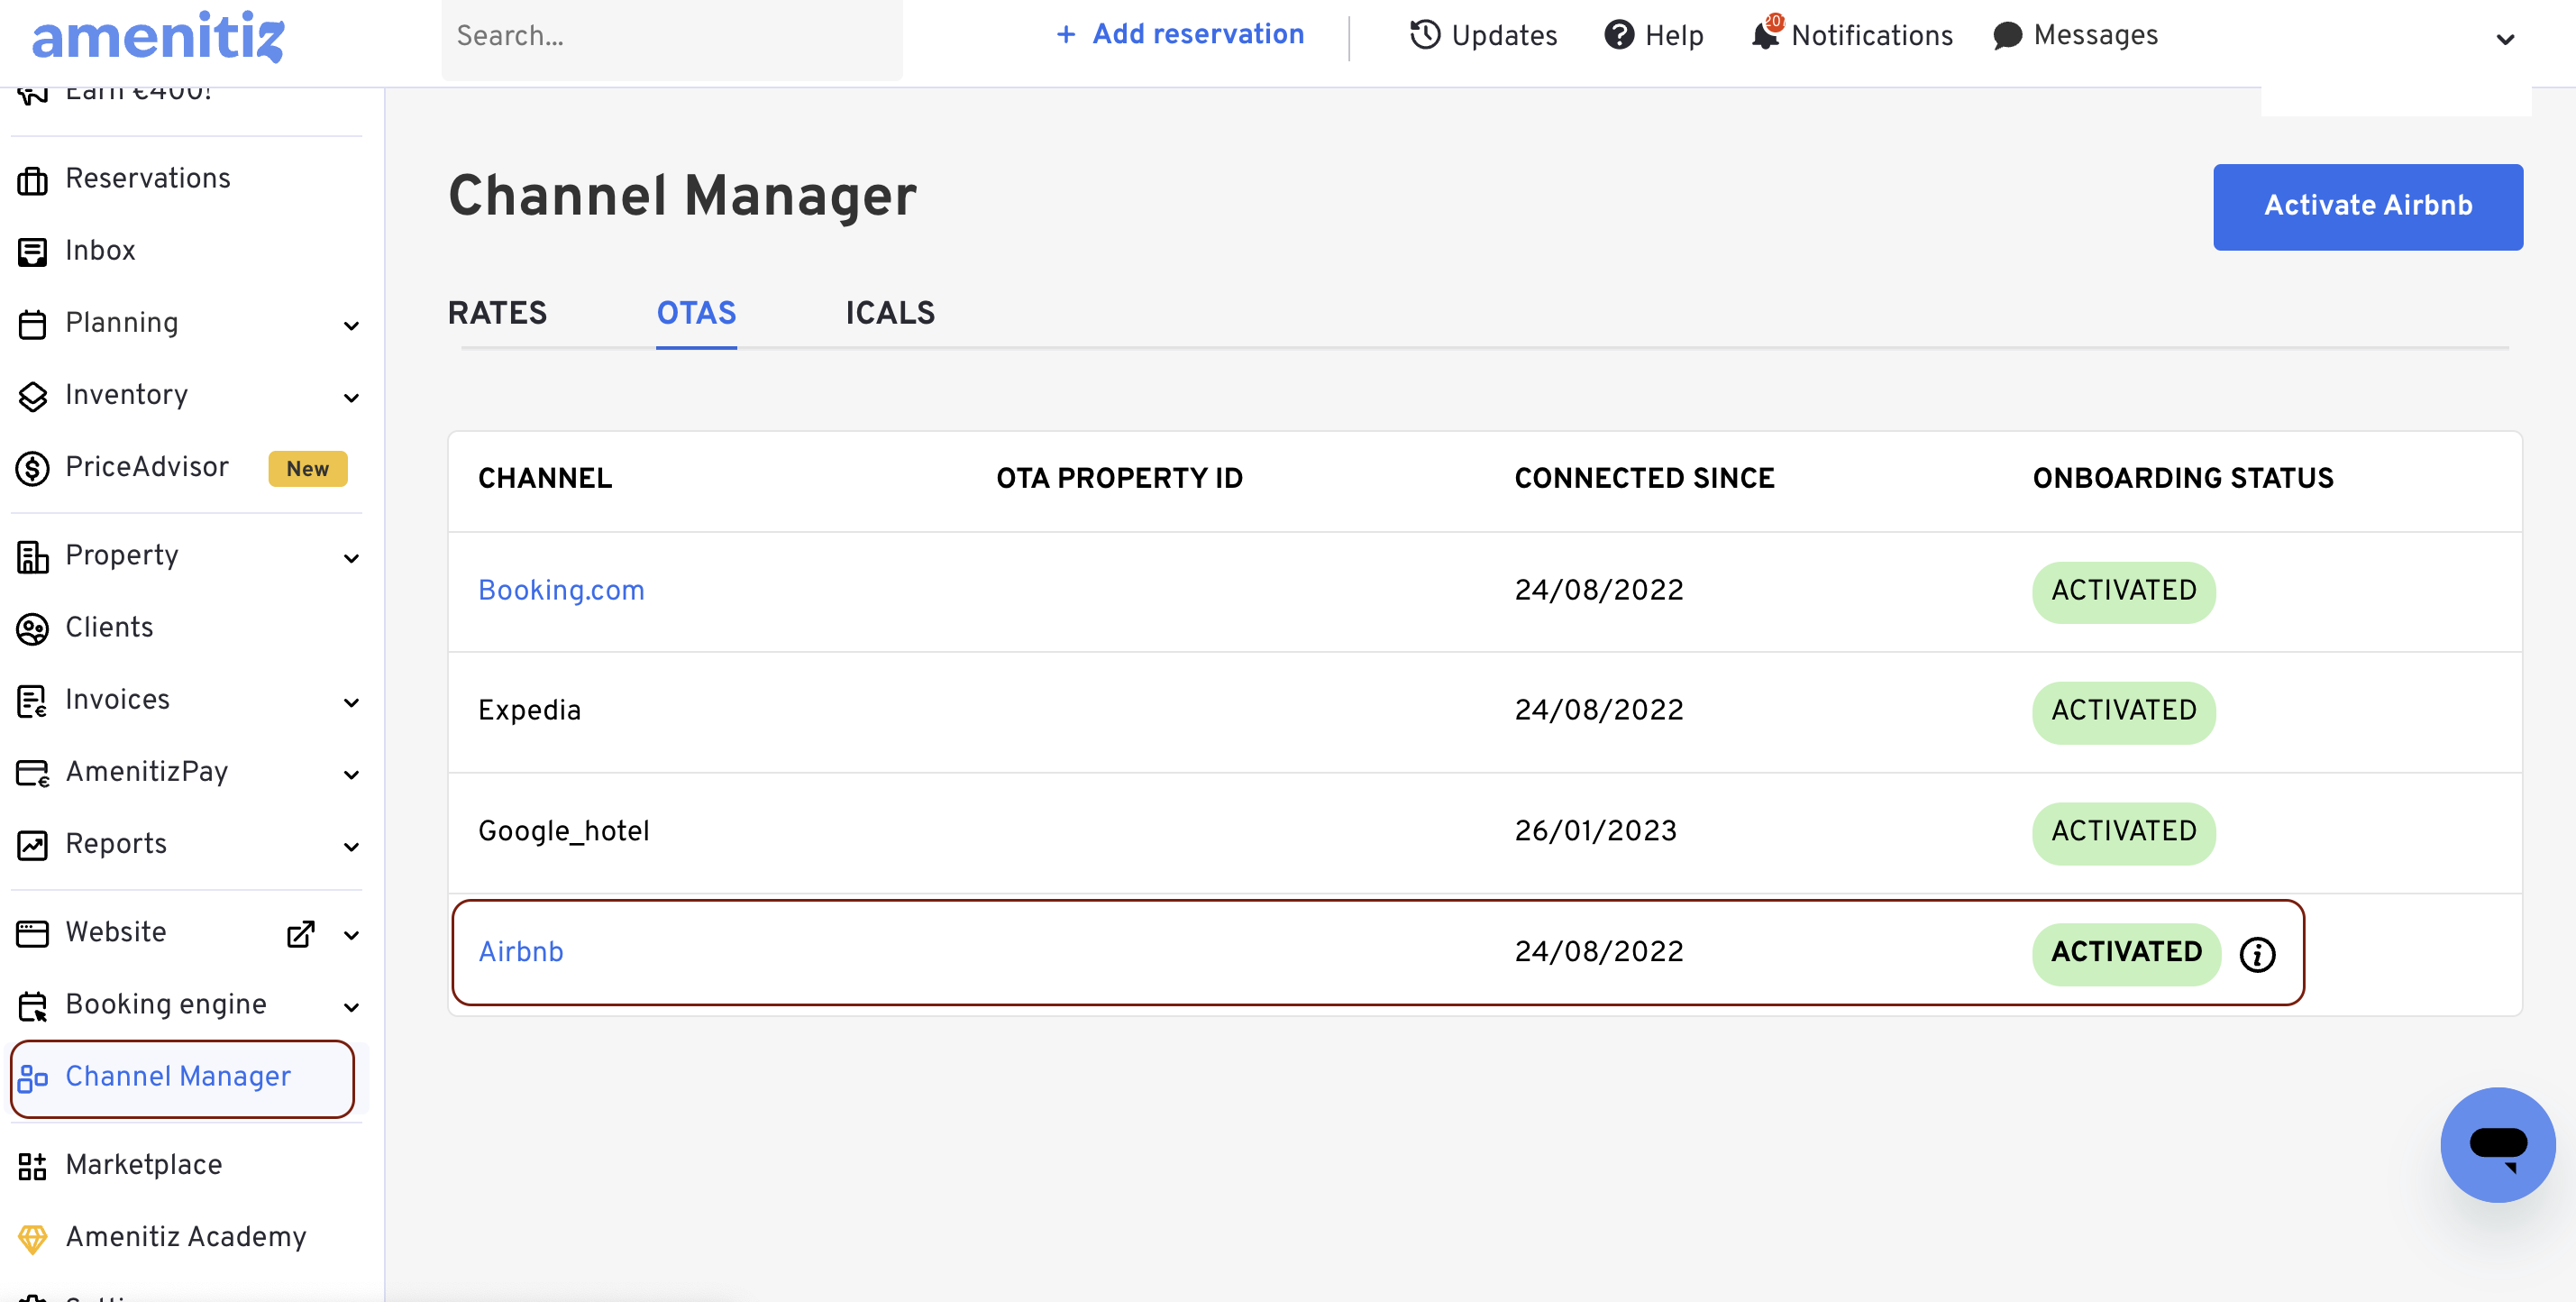The image size is (2576, 1302).
Task: Click the Notifications bell icon
Action: click(x=1765, y=35)
